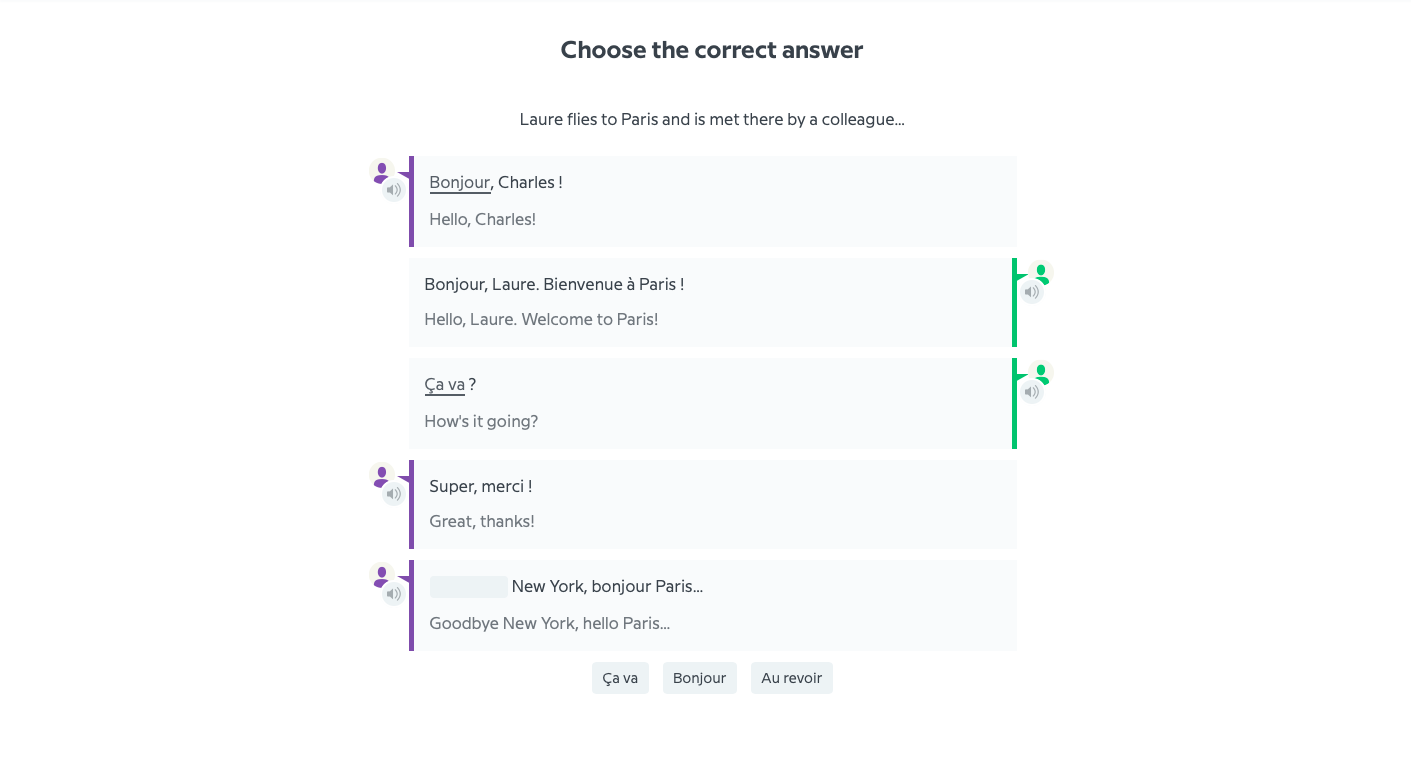The height and width of the screenshot is (780, 1411).
Task: Click purple speaker avatar beside "Super, merci"
Action: coord(381,475)
